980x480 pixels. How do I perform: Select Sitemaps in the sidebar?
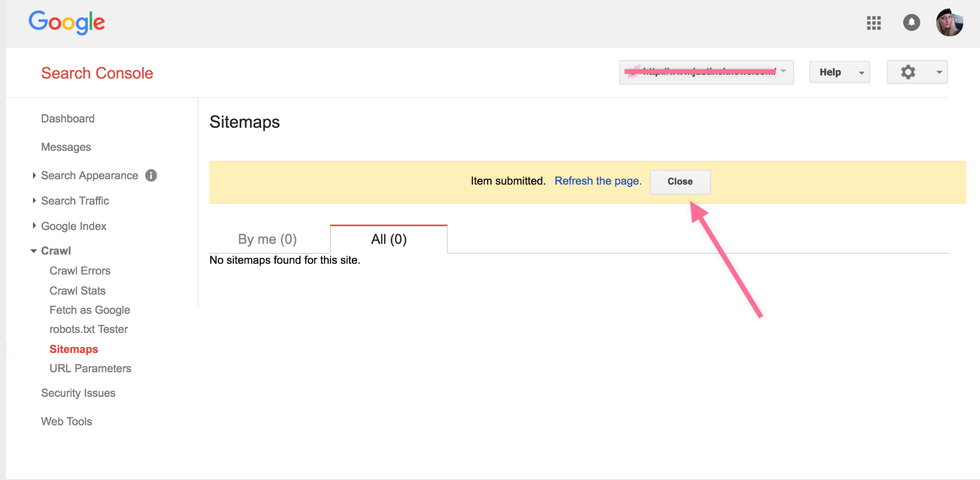point(74,349)
